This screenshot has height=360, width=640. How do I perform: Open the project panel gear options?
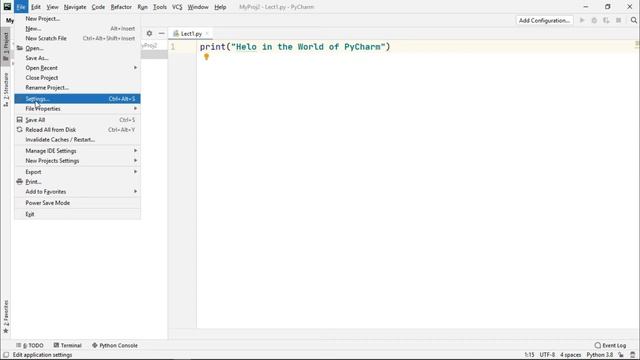pos(149,33)
